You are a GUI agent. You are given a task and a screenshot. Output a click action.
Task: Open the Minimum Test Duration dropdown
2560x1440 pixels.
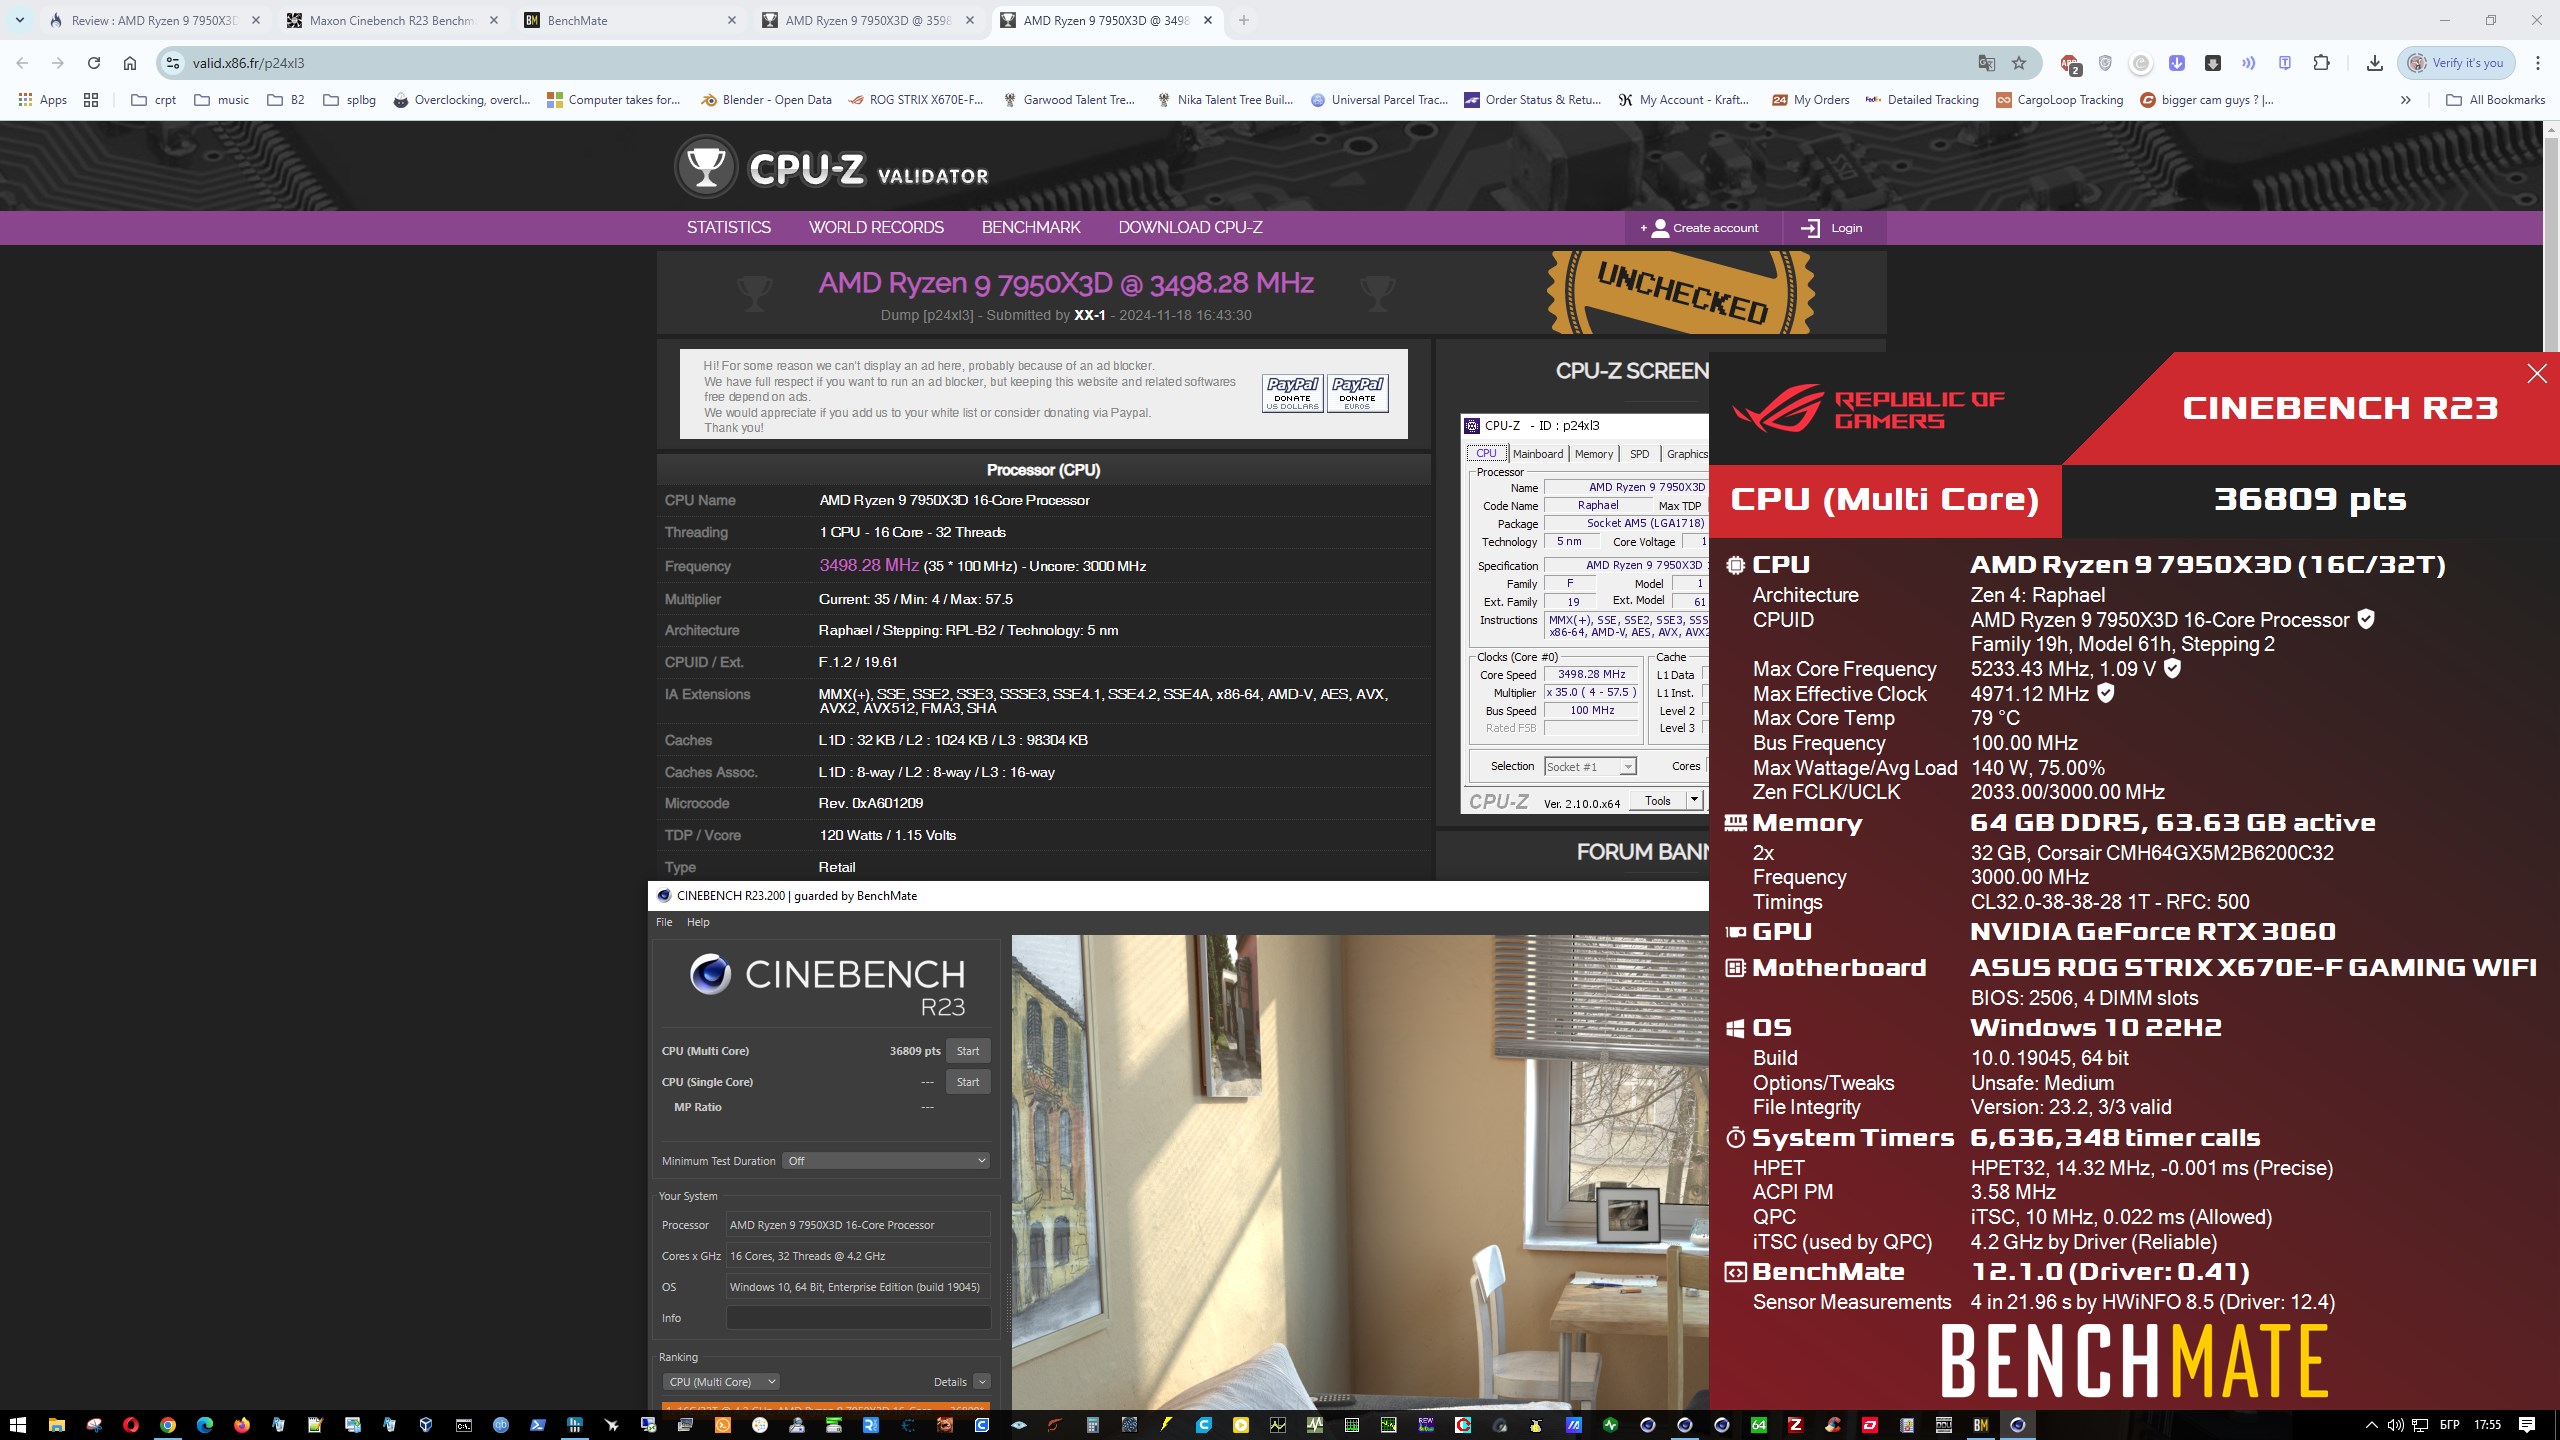click(x=886, y=1161)
